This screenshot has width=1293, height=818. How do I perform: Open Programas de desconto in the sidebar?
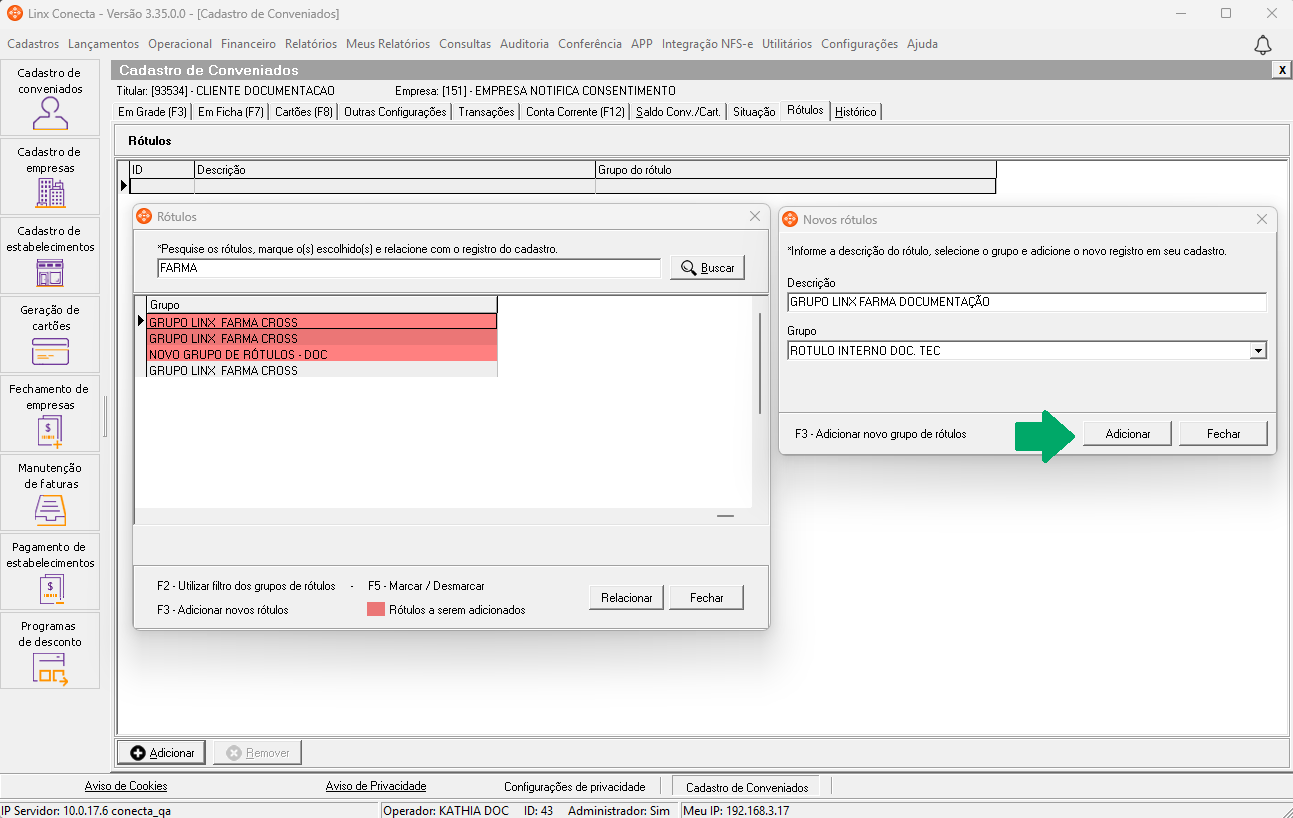click(x=50, y=651)
